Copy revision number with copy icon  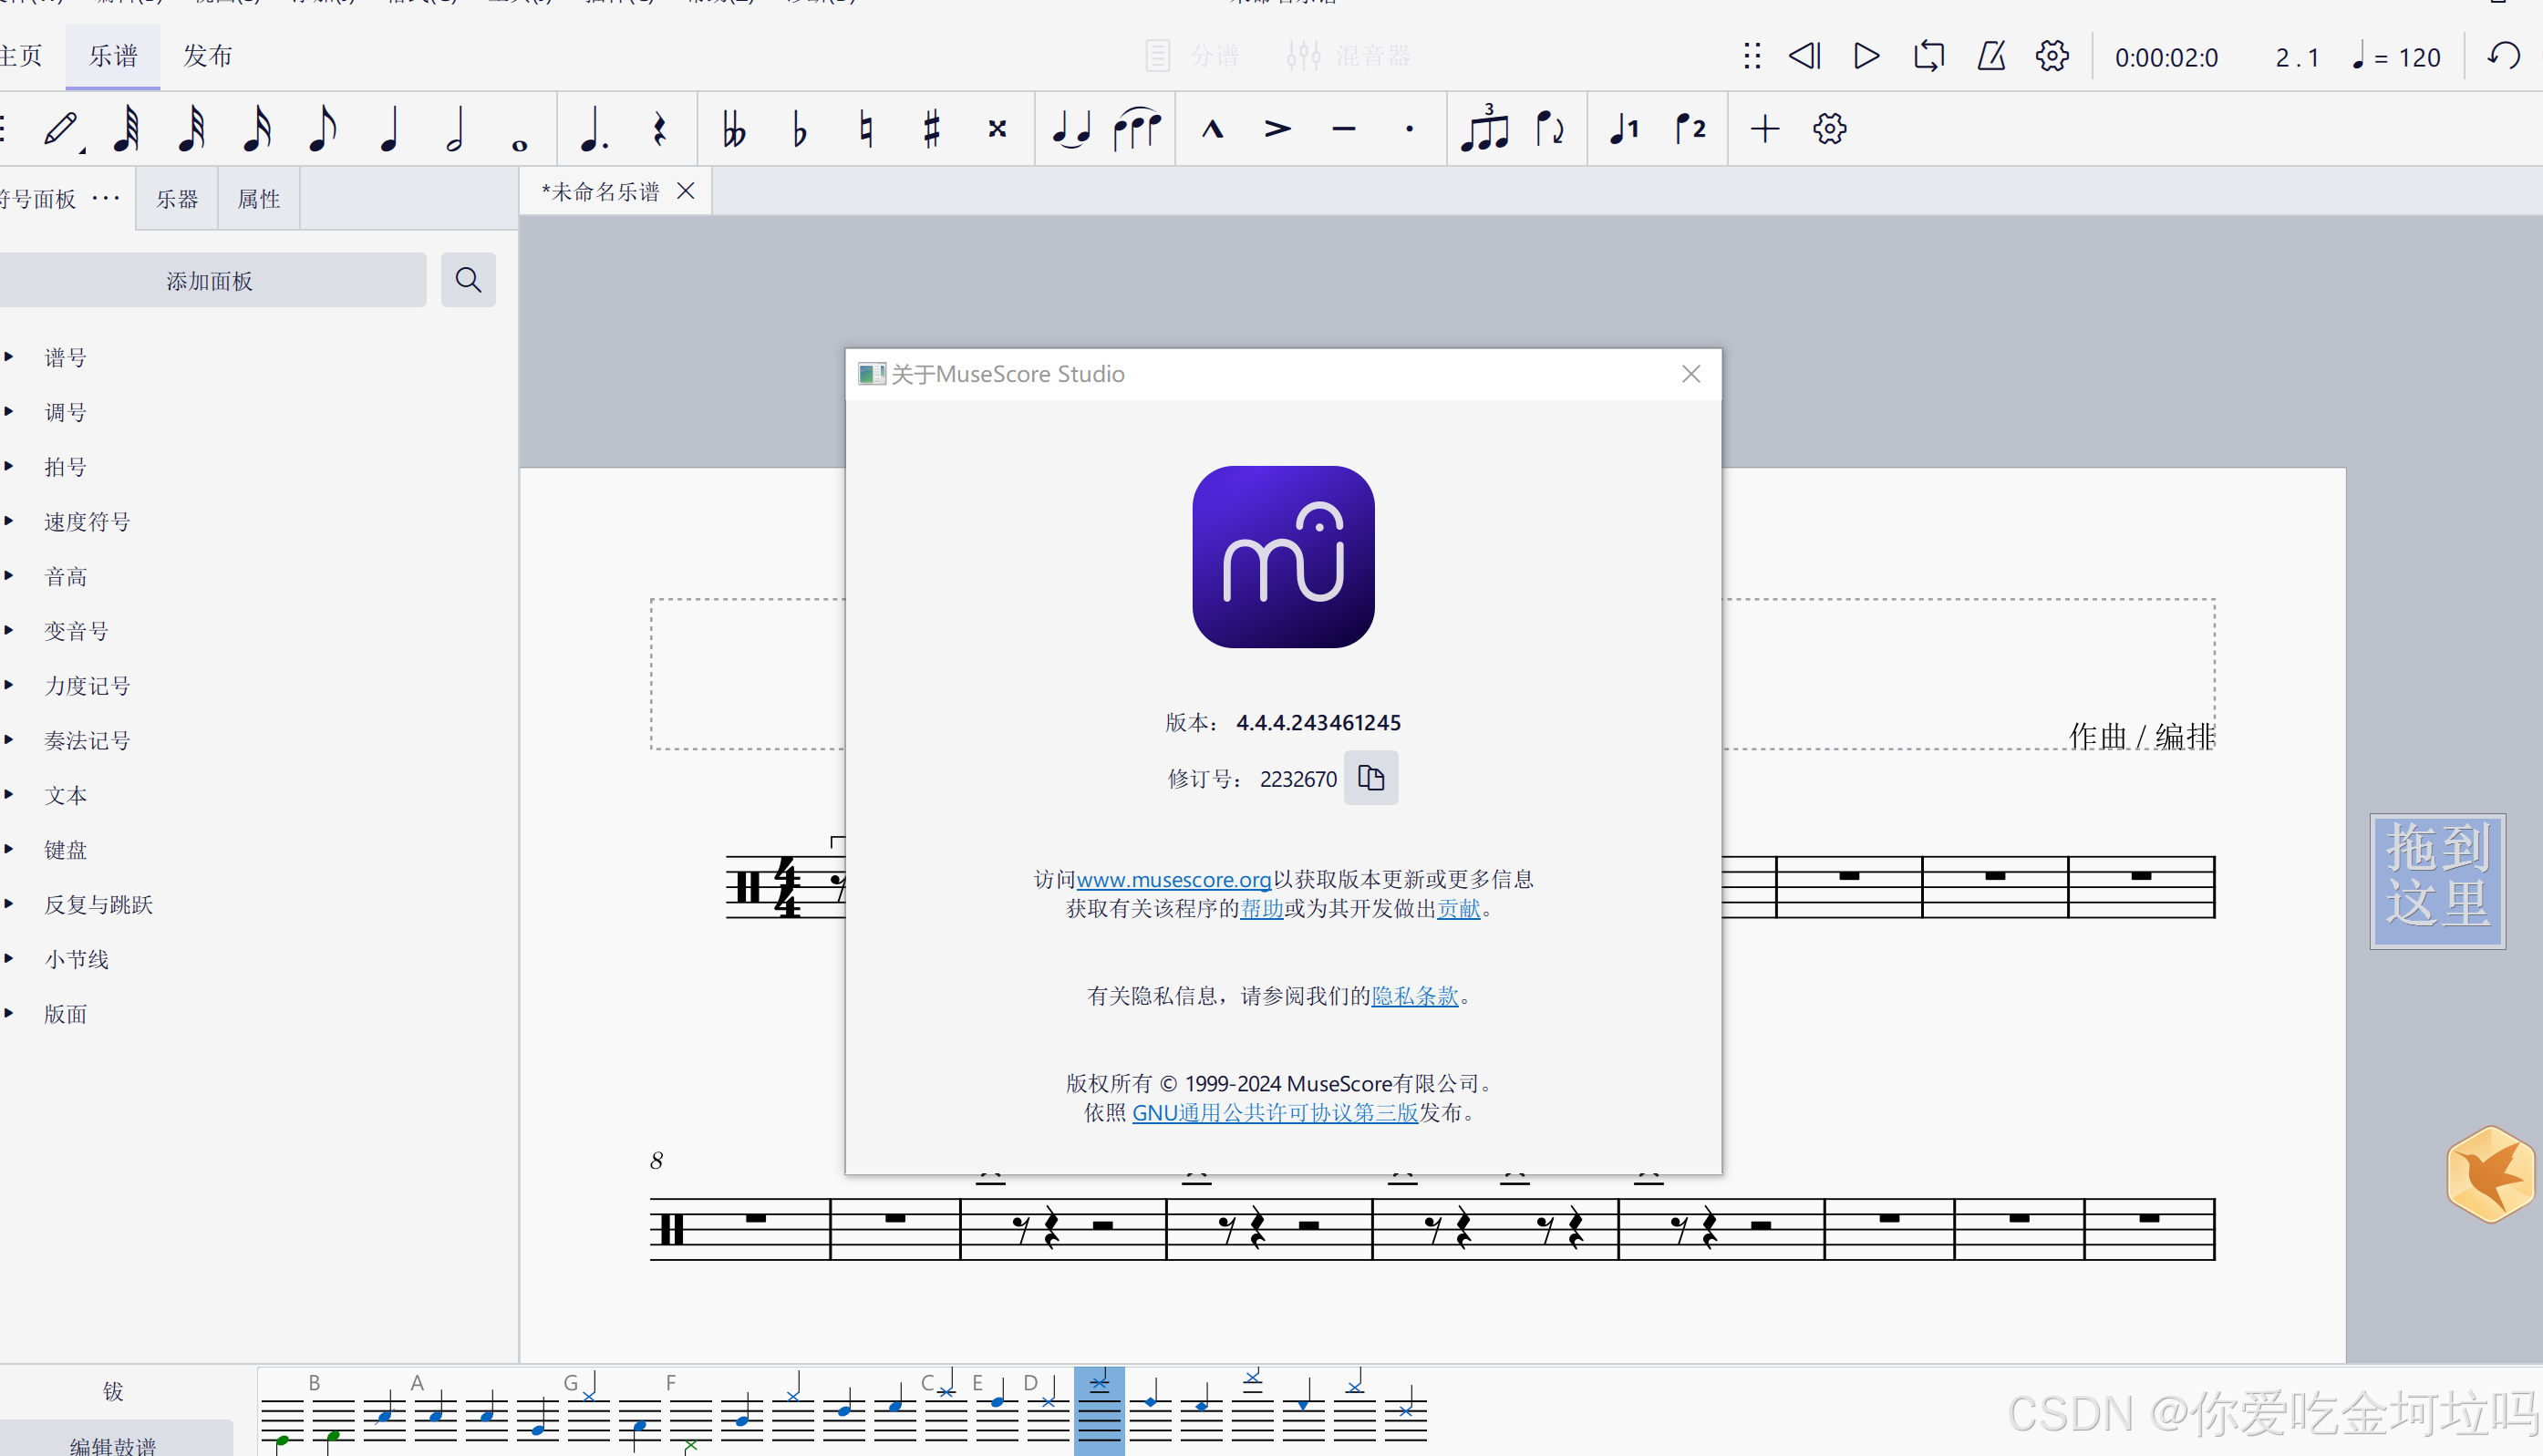coord(1370,778)
